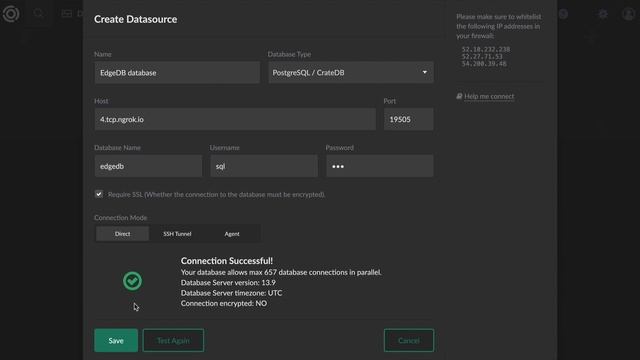Focus the Database Name field
This screenshot has height=360, width=640.
[148, 166]
